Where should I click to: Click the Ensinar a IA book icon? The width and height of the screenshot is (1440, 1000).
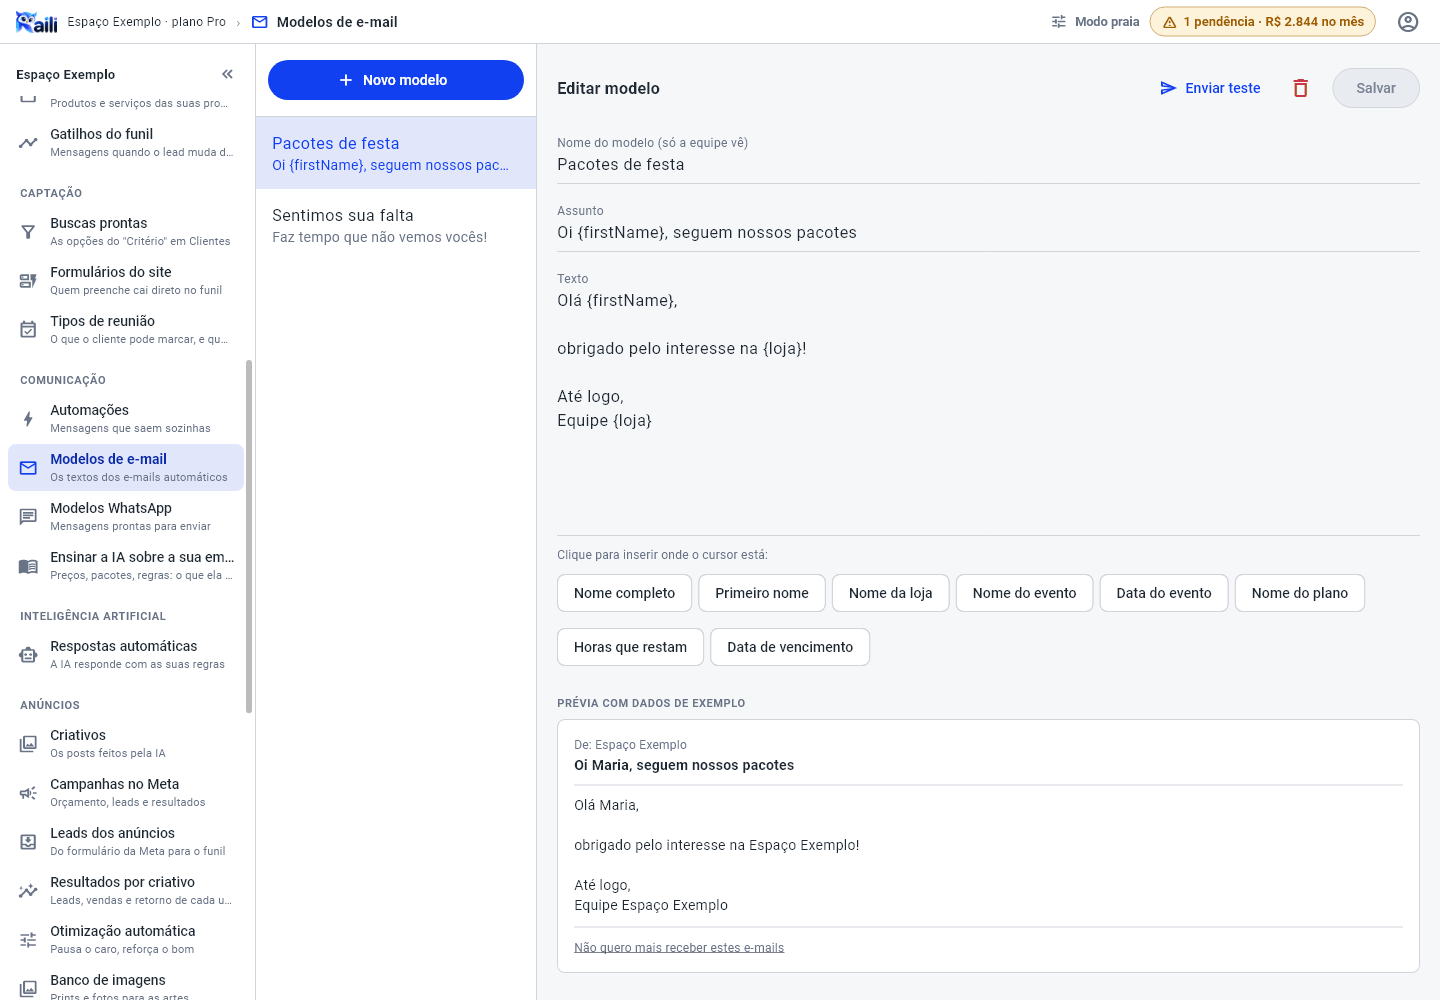[28, 566]
